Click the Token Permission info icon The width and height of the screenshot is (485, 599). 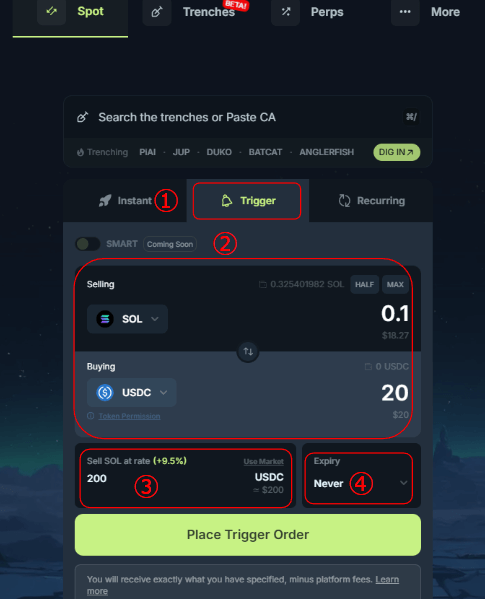point(91,416)
